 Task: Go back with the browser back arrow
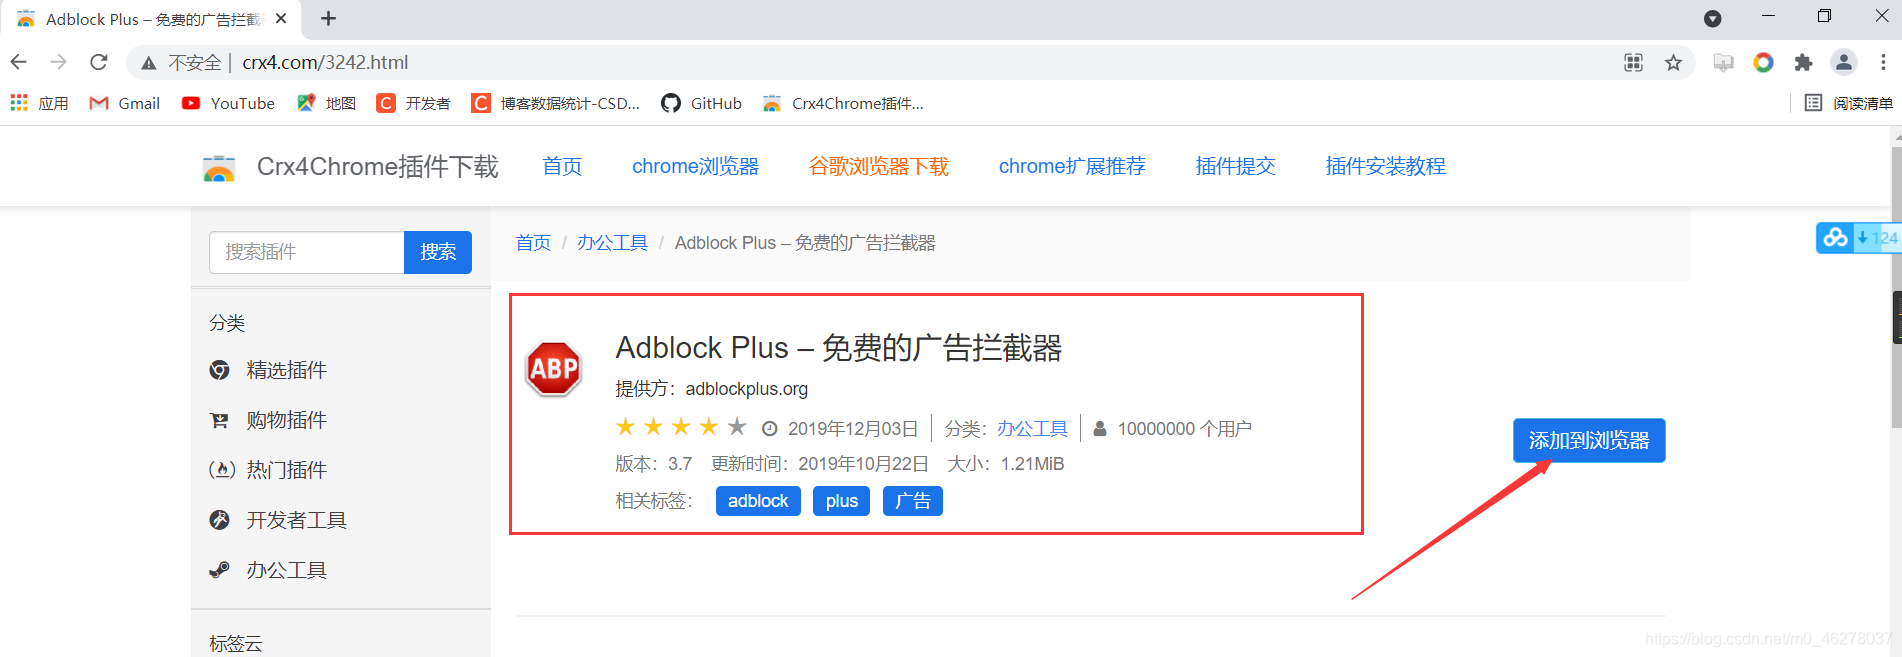pos(19,62)
